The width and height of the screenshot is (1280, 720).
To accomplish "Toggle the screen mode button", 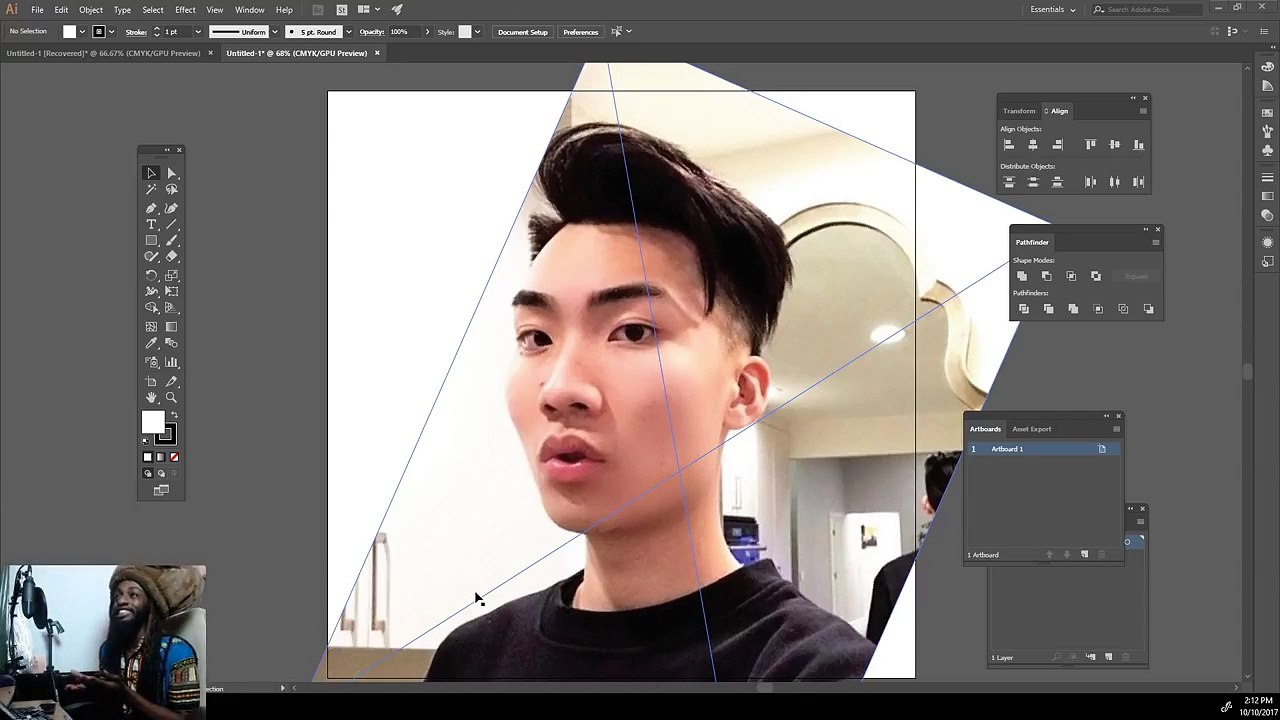I will coord(161,490).
